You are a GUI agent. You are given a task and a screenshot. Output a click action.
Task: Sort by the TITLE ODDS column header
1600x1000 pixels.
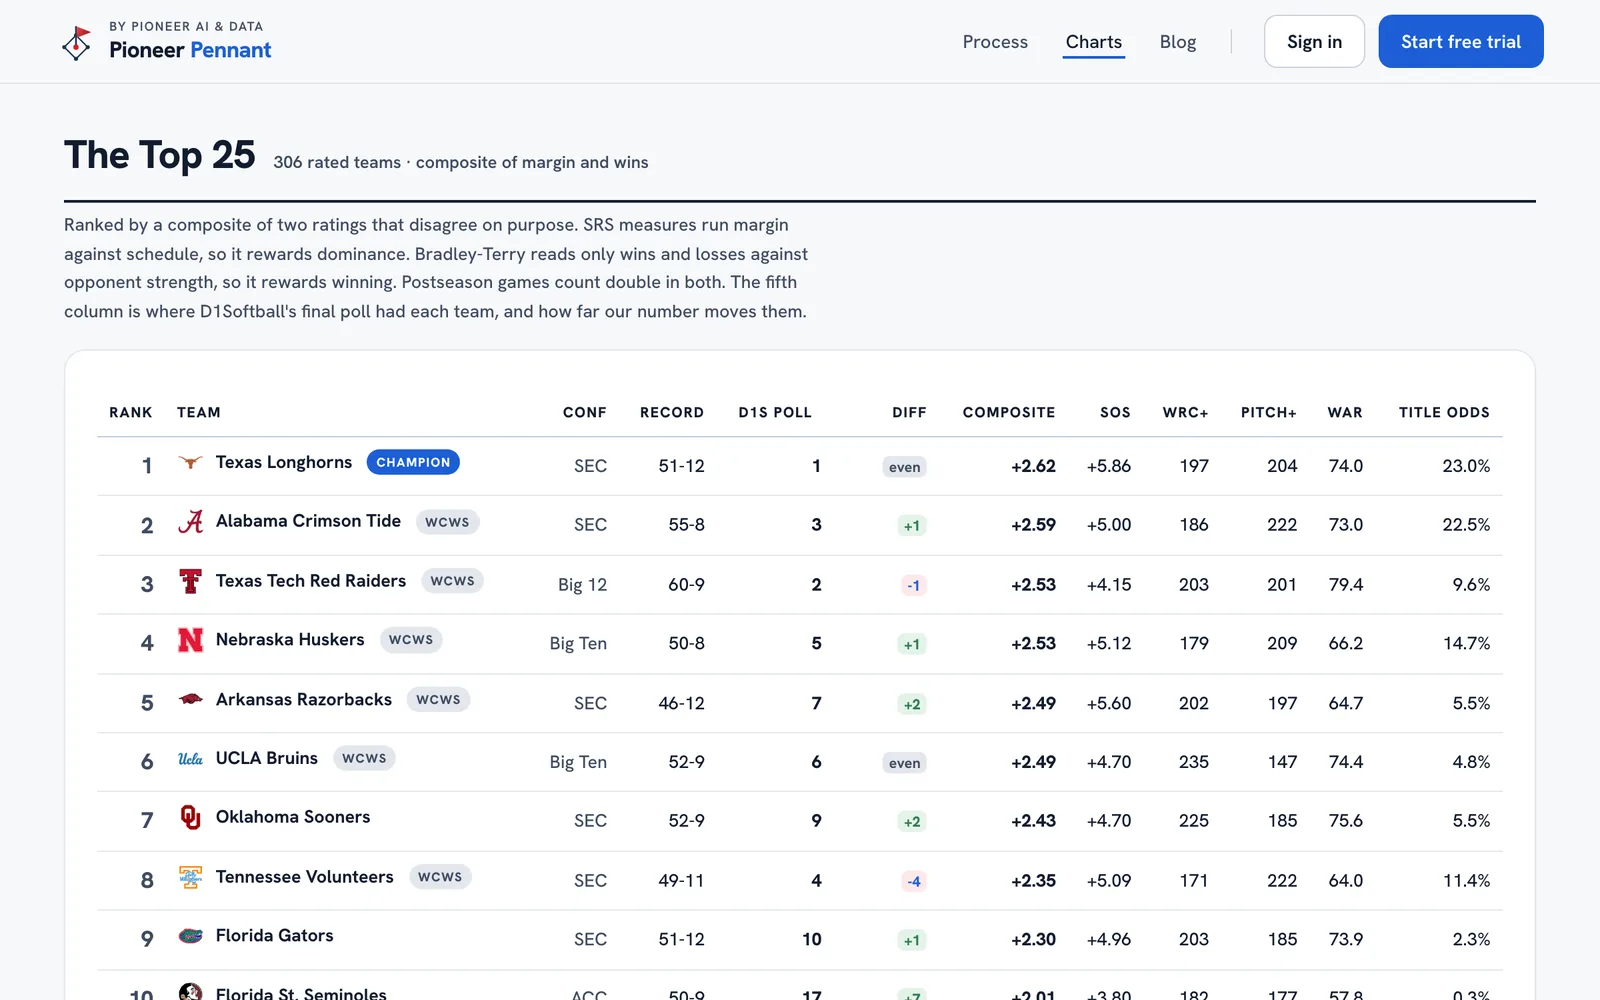1444,412
